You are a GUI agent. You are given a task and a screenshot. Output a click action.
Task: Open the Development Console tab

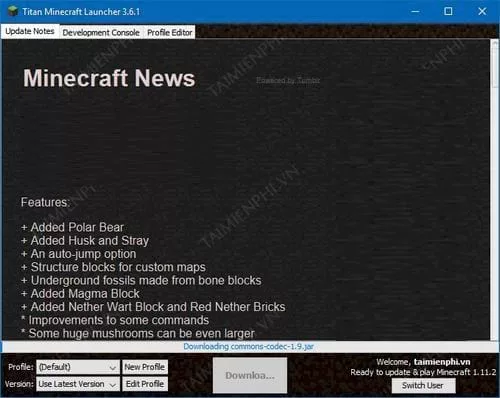point(101,33)
